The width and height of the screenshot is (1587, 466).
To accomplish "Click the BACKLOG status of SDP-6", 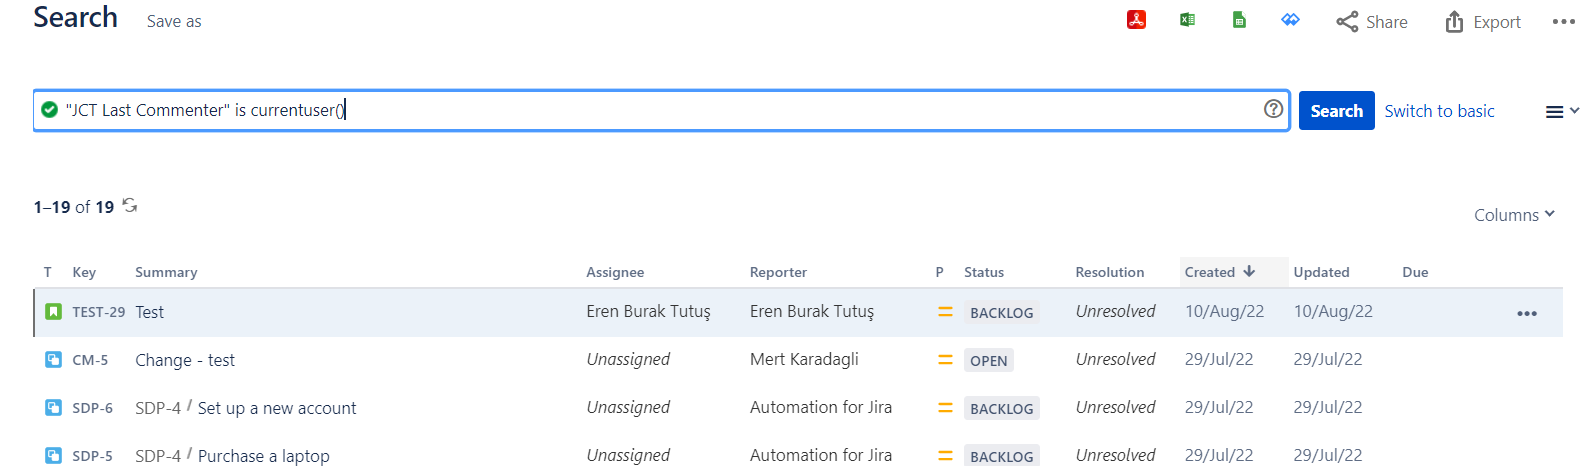I will point(1002,409).
